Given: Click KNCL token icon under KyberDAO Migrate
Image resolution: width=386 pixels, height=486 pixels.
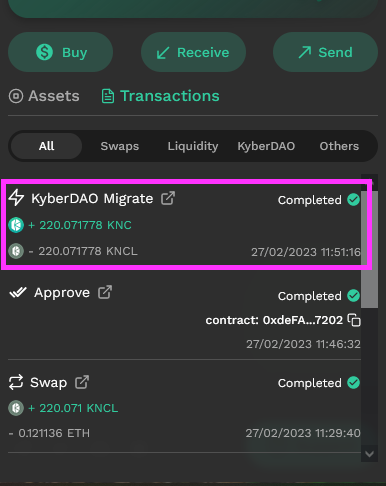Looking at the screenshot, I should tap(16, 251).
